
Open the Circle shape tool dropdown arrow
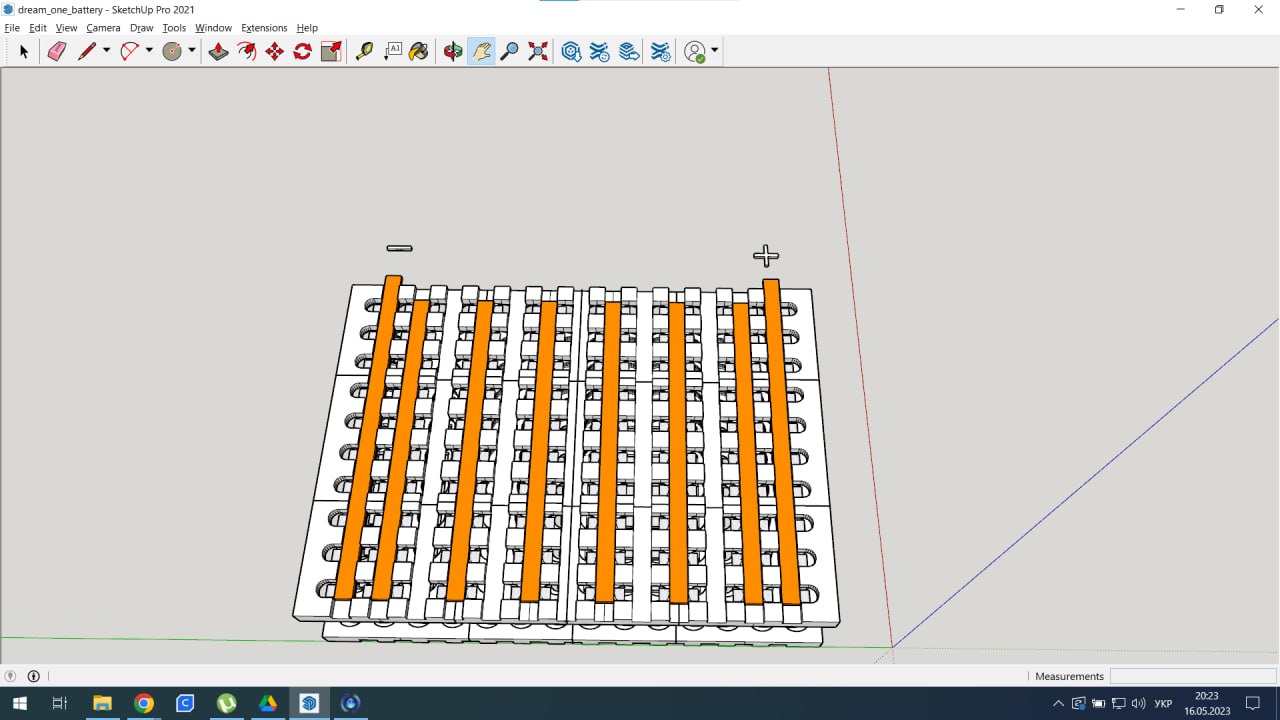coord(191,51)
